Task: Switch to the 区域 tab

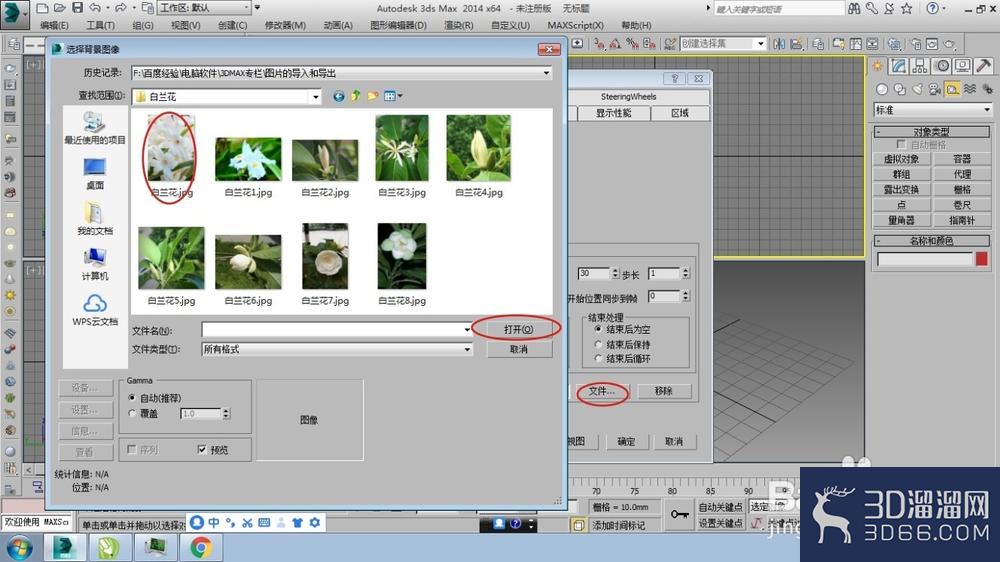Action: tap(680, 113)
